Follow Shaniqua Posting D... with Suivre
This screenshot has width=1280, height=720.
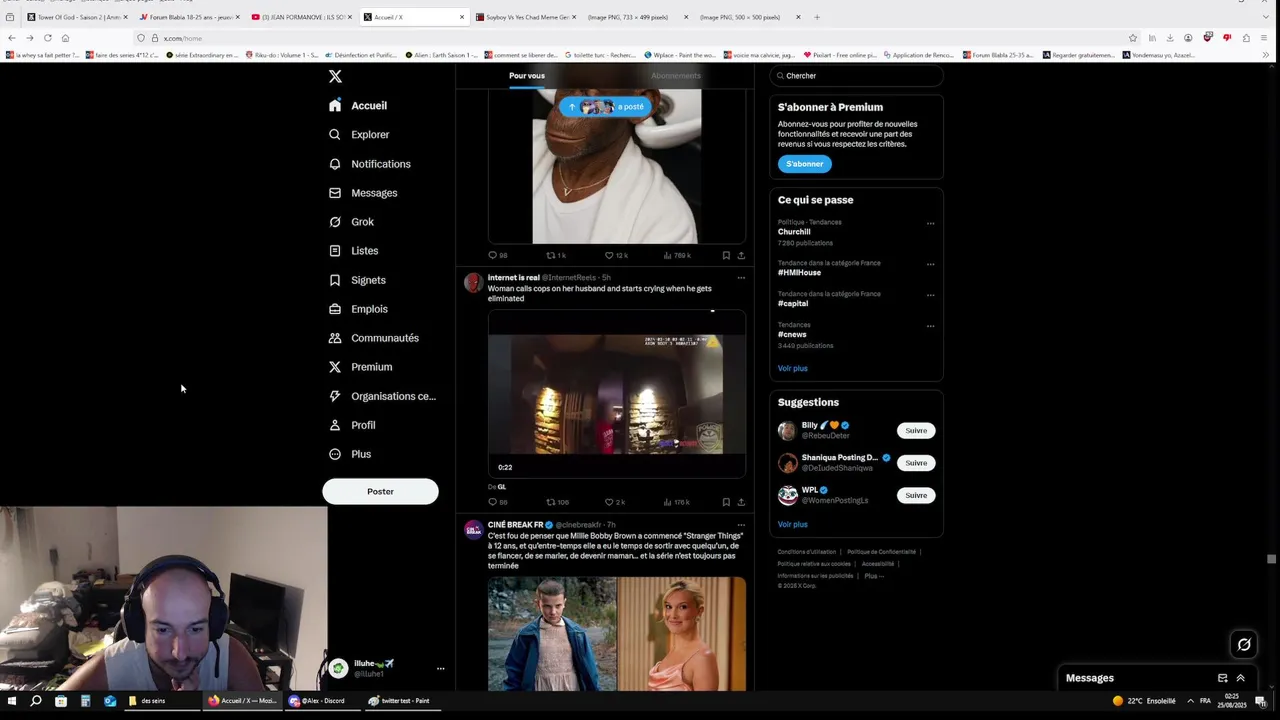(x=916, y=463)
